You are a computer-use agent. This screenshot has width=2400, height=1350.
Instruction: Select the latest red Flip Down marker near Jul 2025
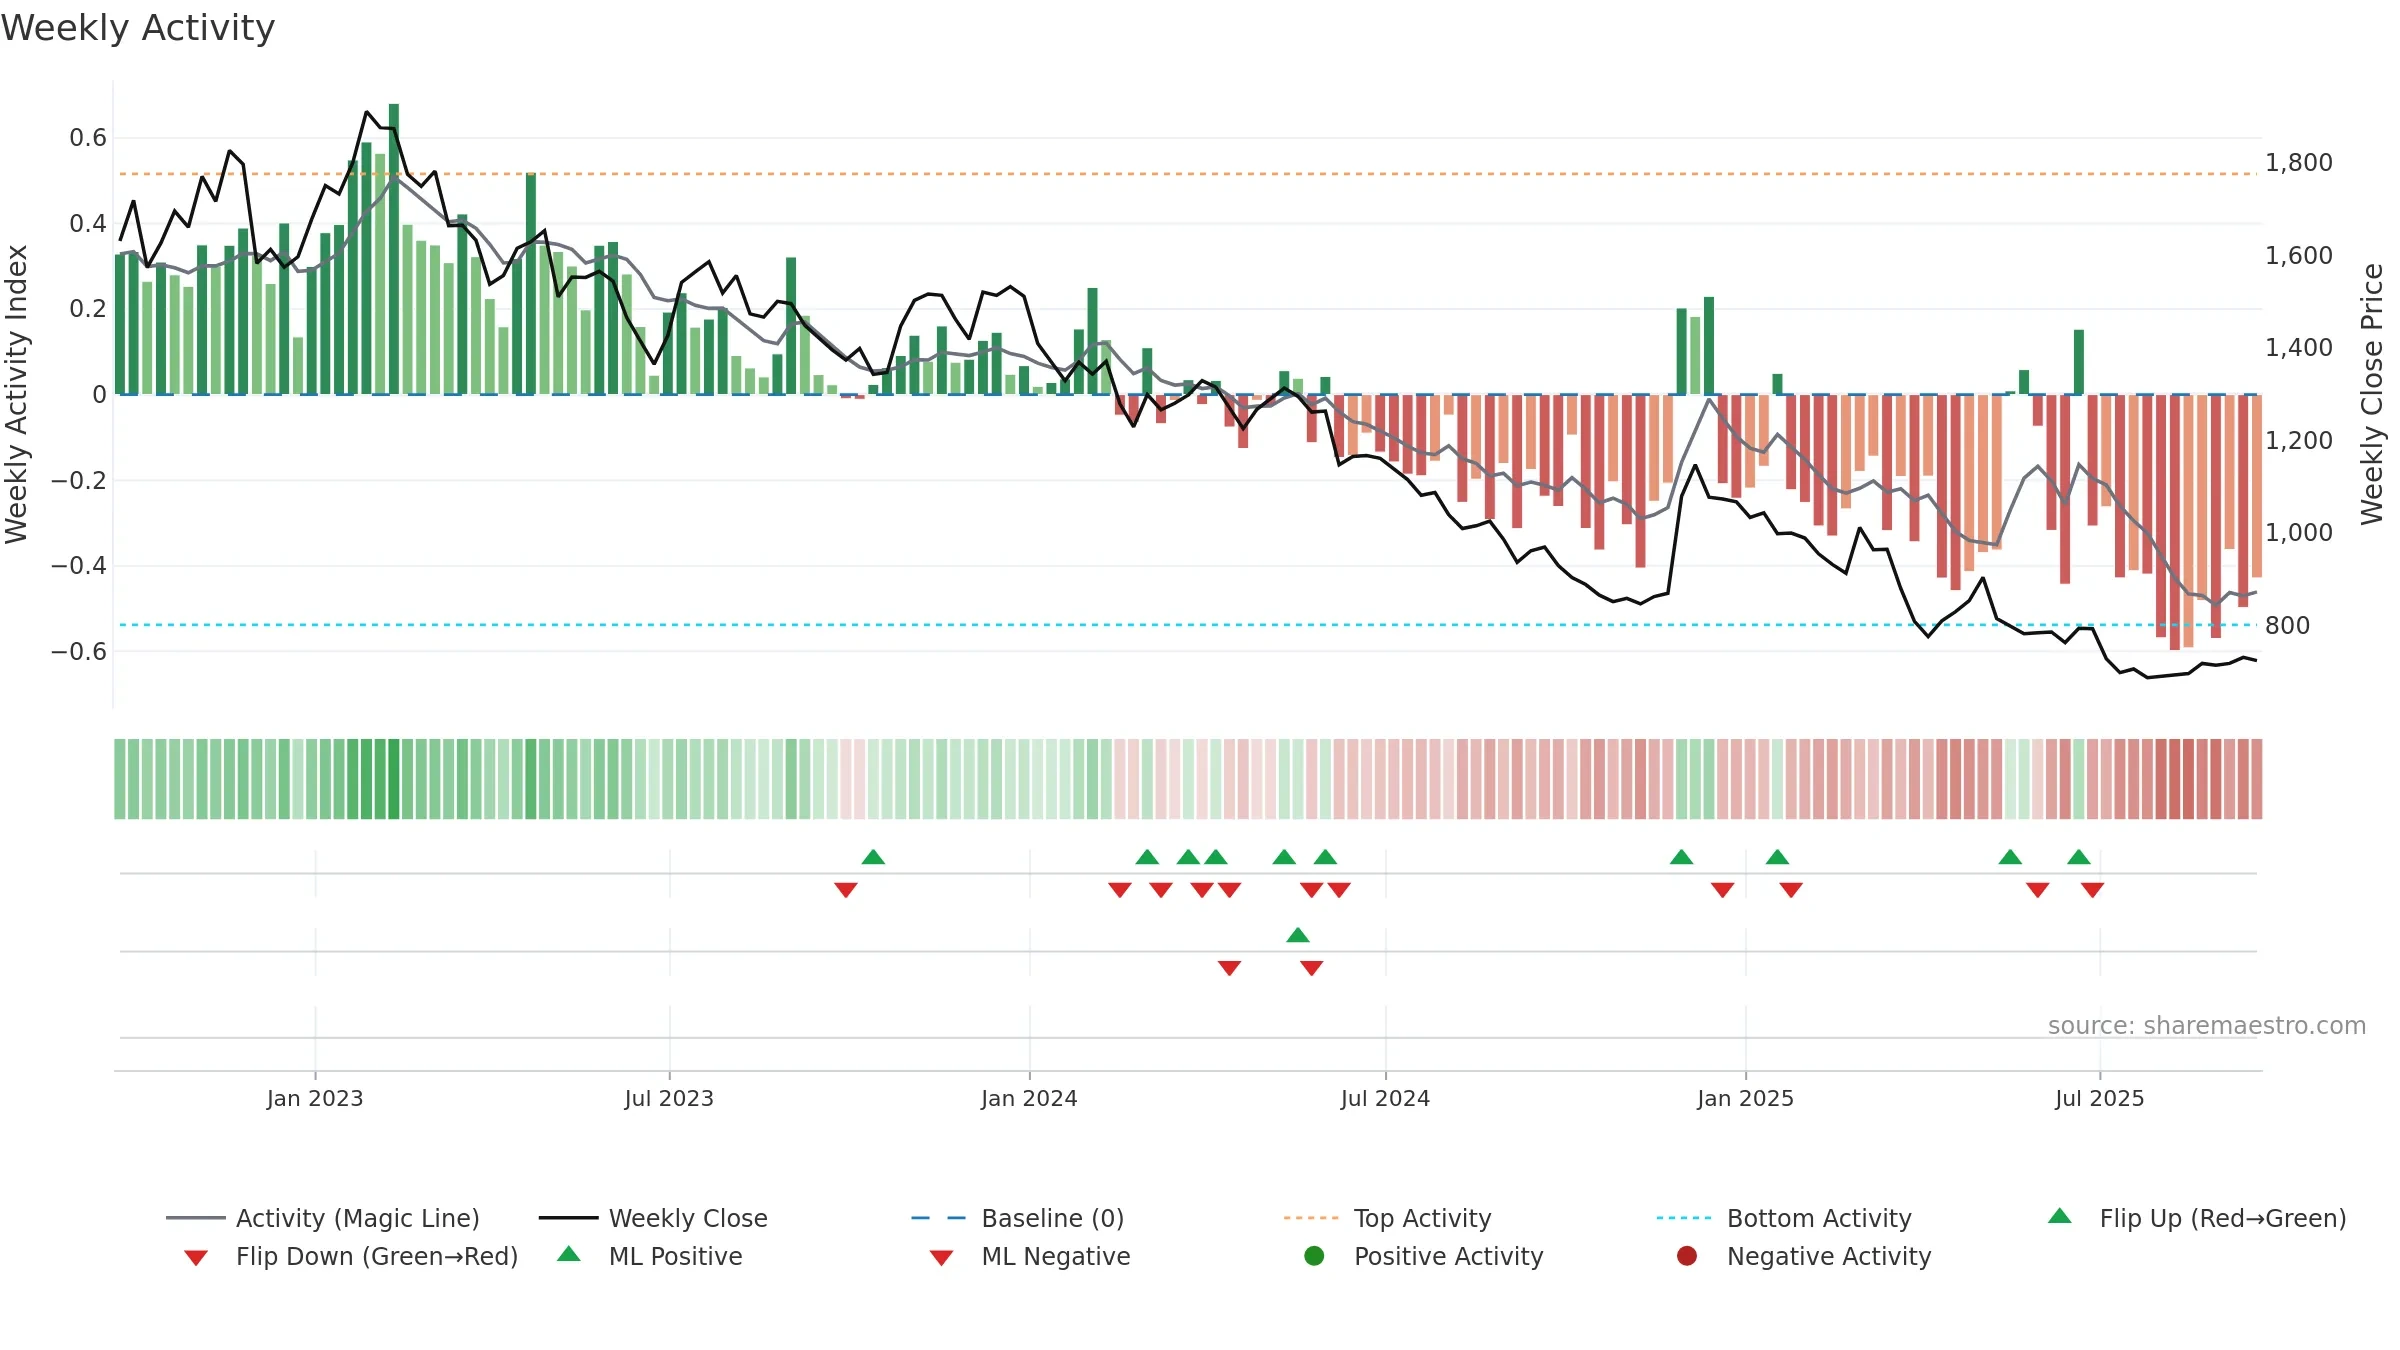tap(2092, 890)
